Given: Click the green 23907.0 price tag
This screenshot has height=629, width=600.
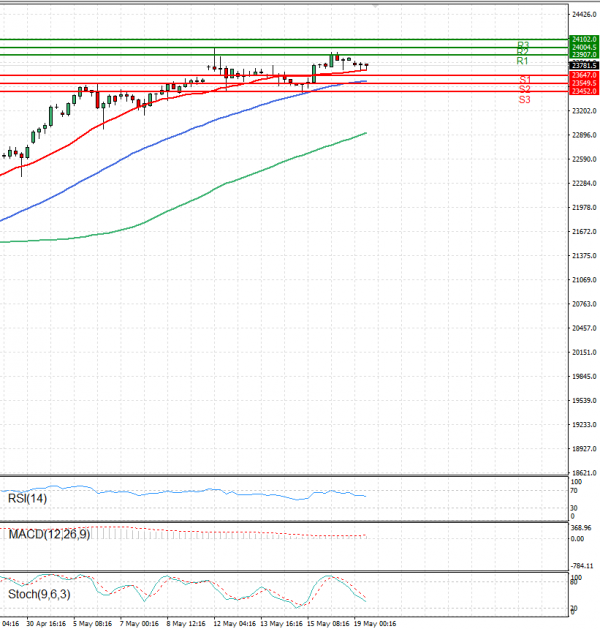Looking at the screenshot, I should 584,54.
